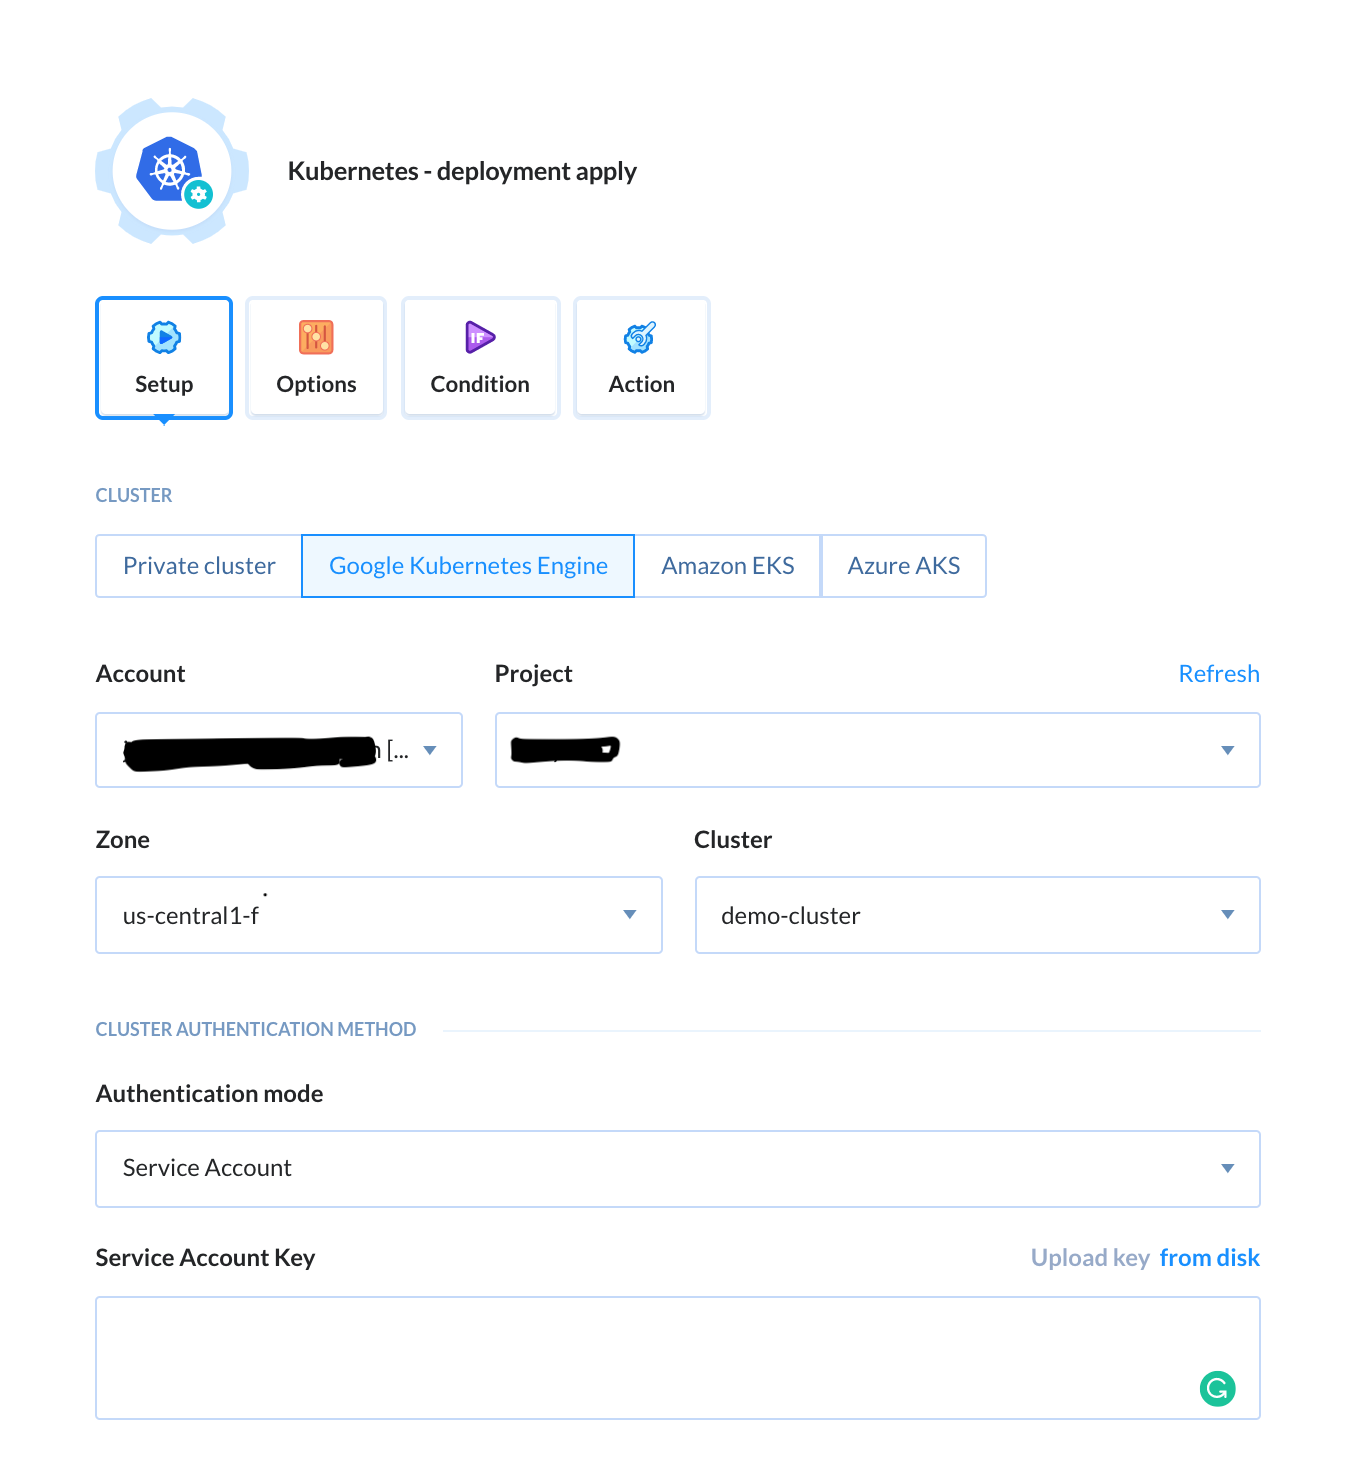Choose Amazon EKS cluster type

click(x=728, y=566)
